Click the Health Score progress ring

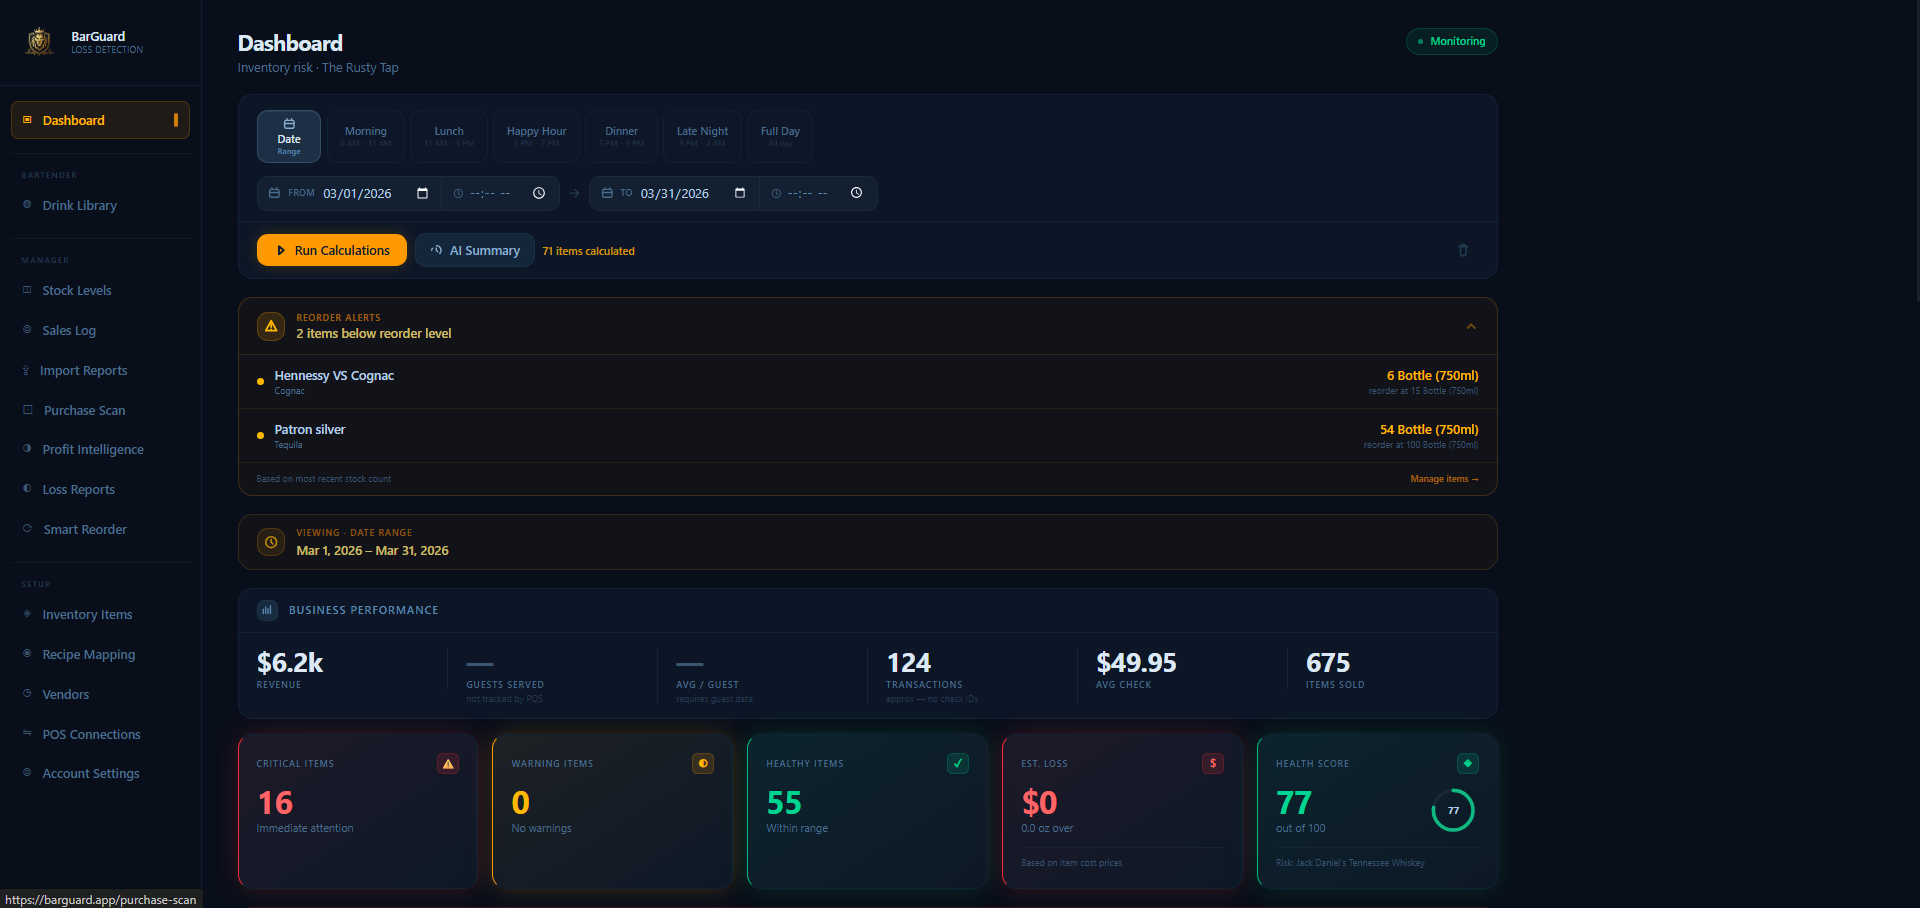1453,811
